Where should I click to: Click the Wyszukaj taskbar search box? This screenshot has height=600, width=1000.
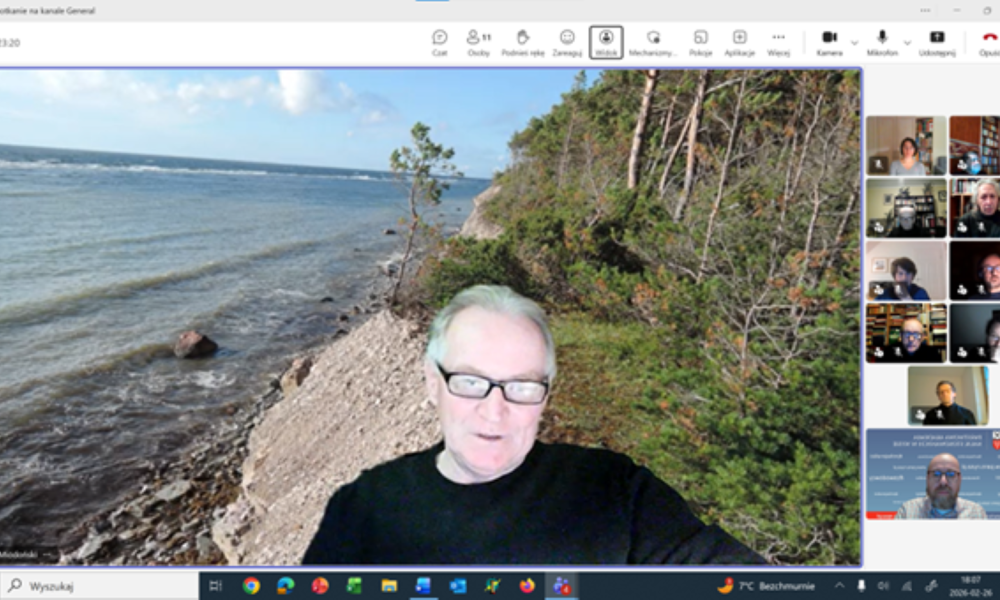pos(100,586)
